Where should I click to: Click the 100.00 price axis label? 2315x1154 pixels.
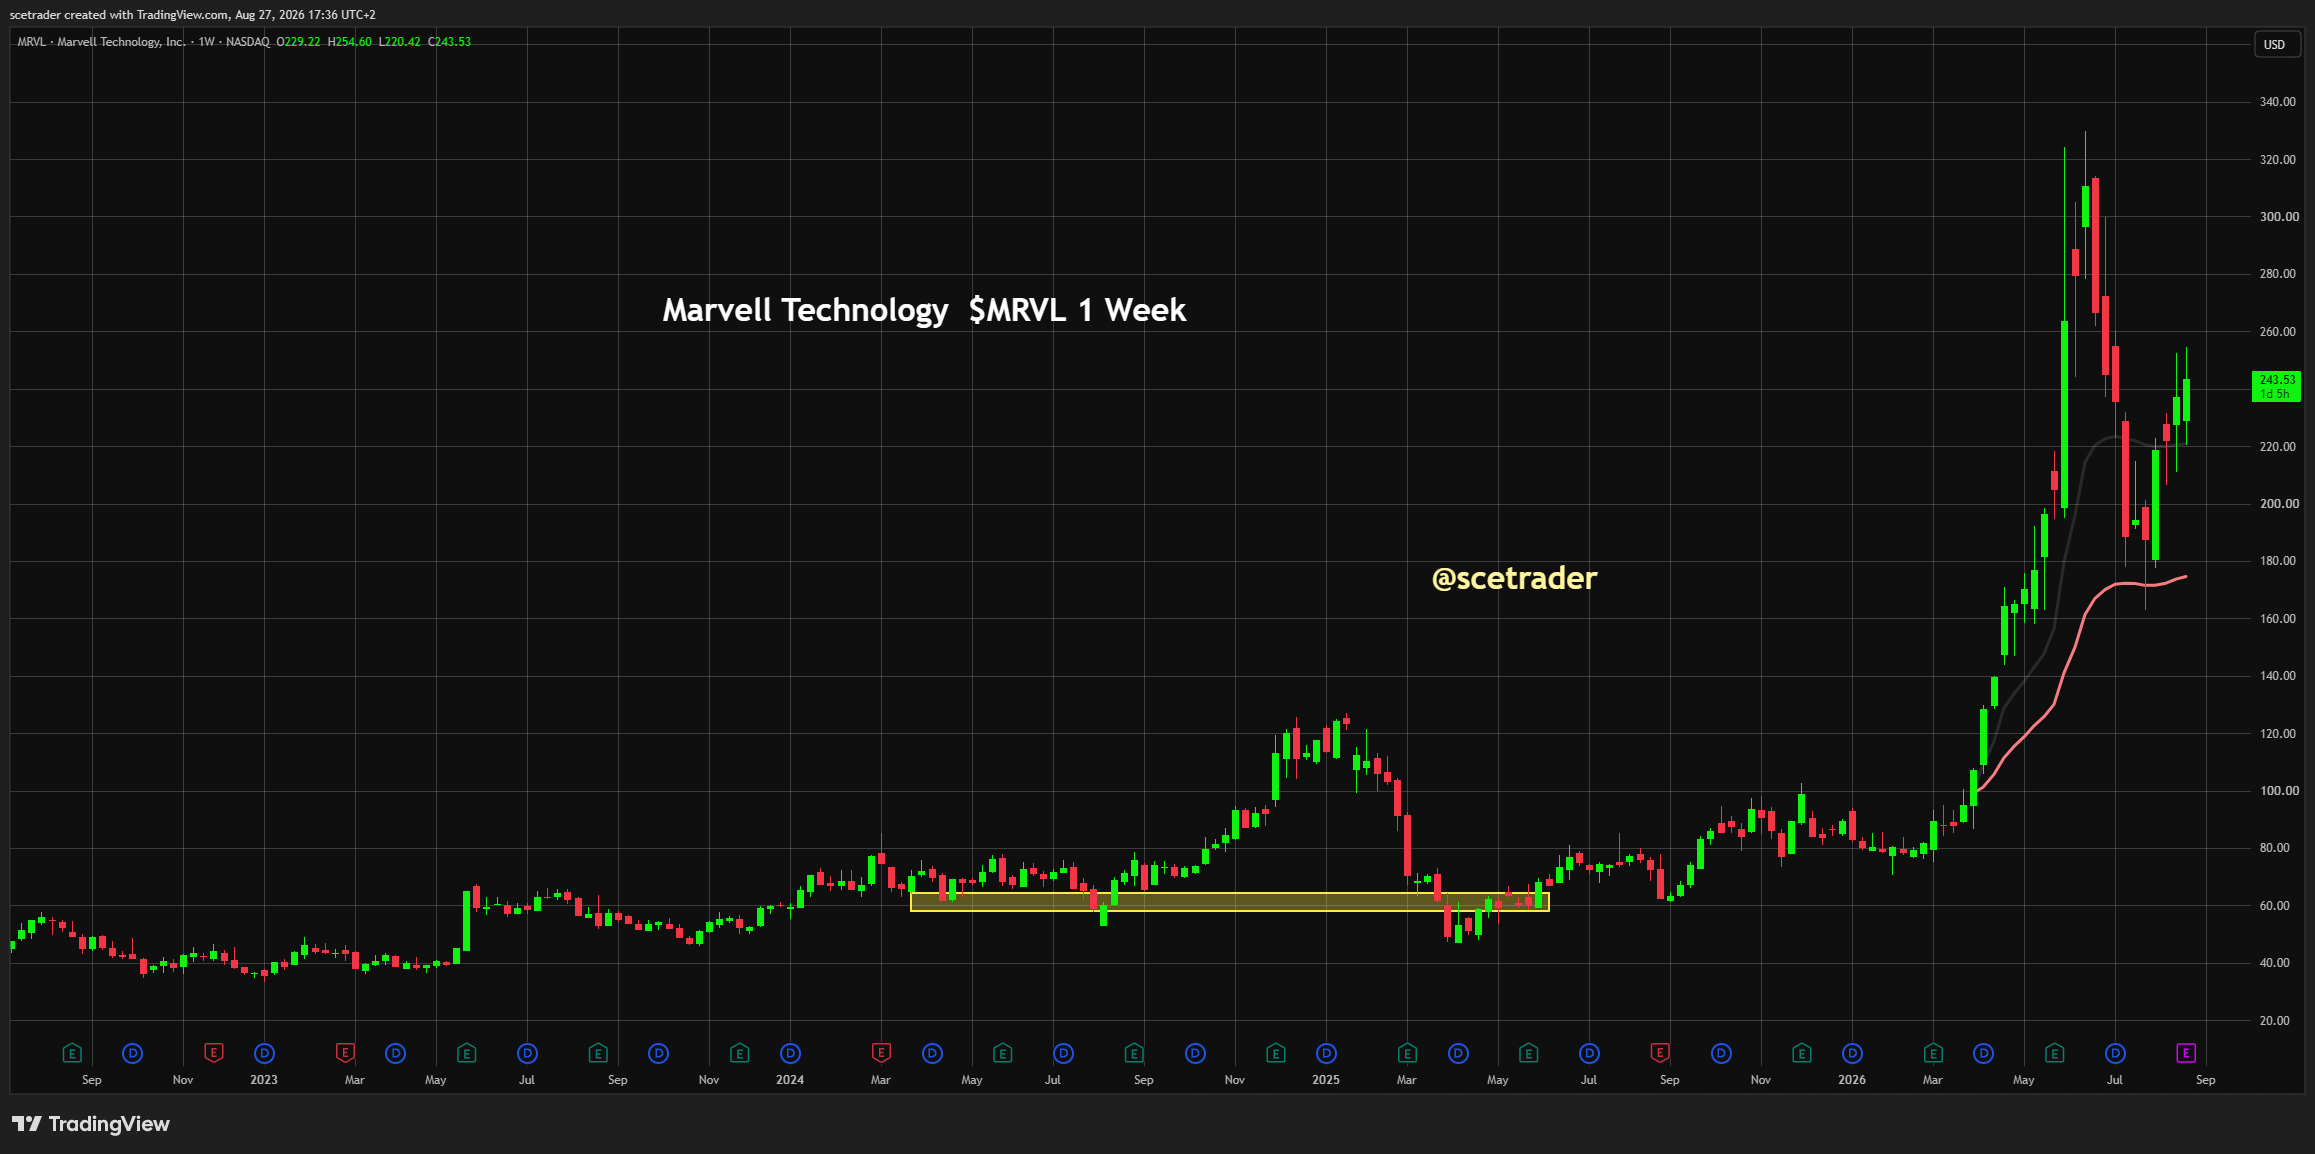click(x=2278, y=791)
